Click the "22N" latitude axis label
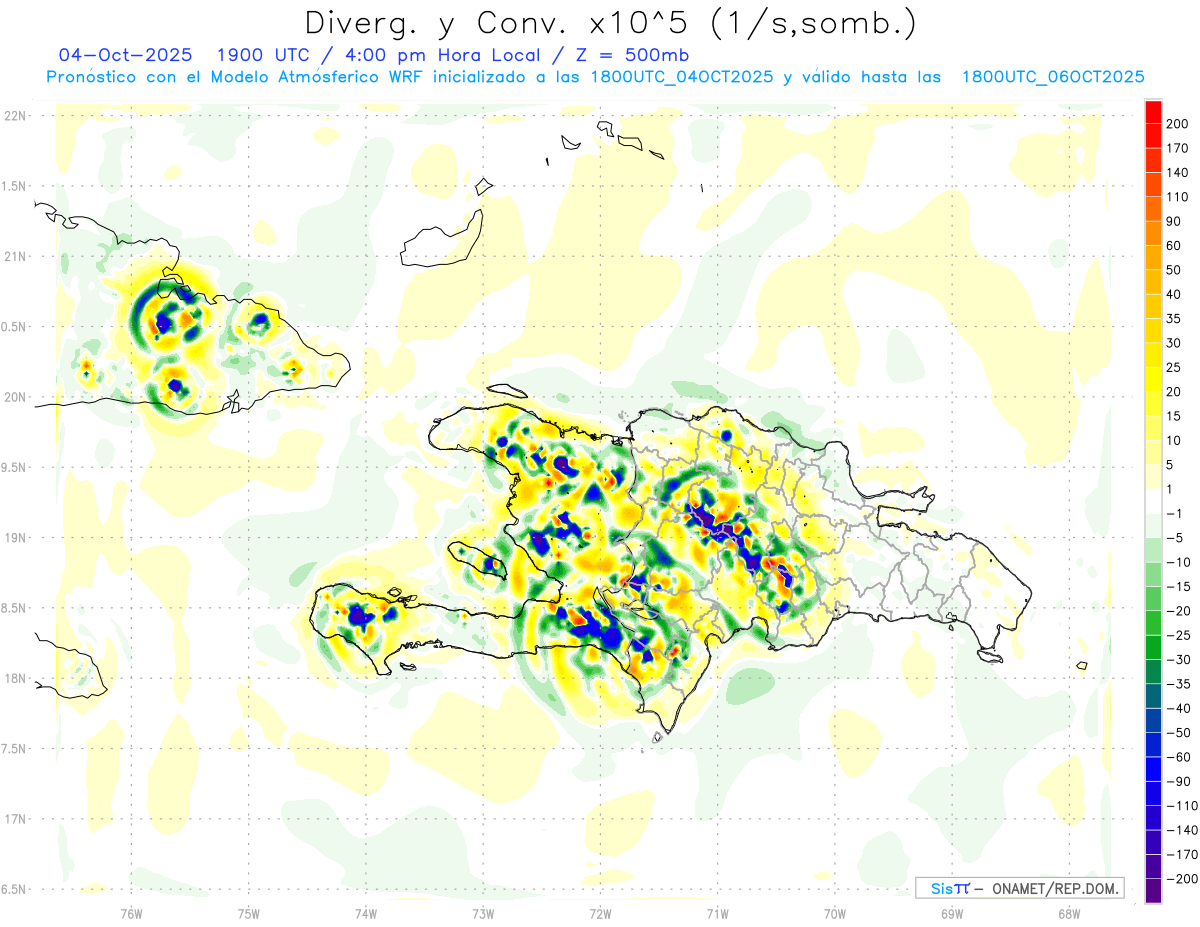Screen dimensions: 1200x927 coord(15,116)
